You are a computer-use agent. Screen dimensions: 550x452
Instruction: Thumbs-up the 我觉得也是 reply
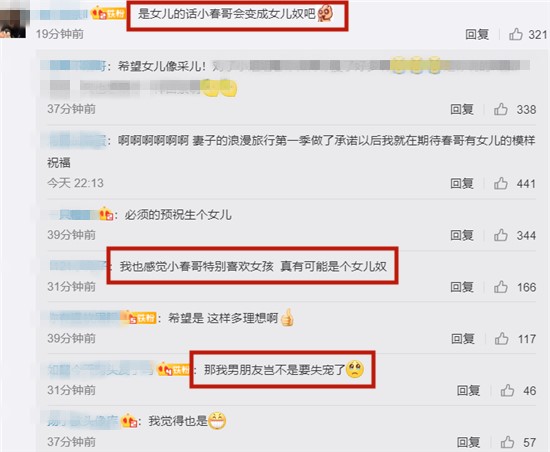pyautogui.click(x=507, y=442)
